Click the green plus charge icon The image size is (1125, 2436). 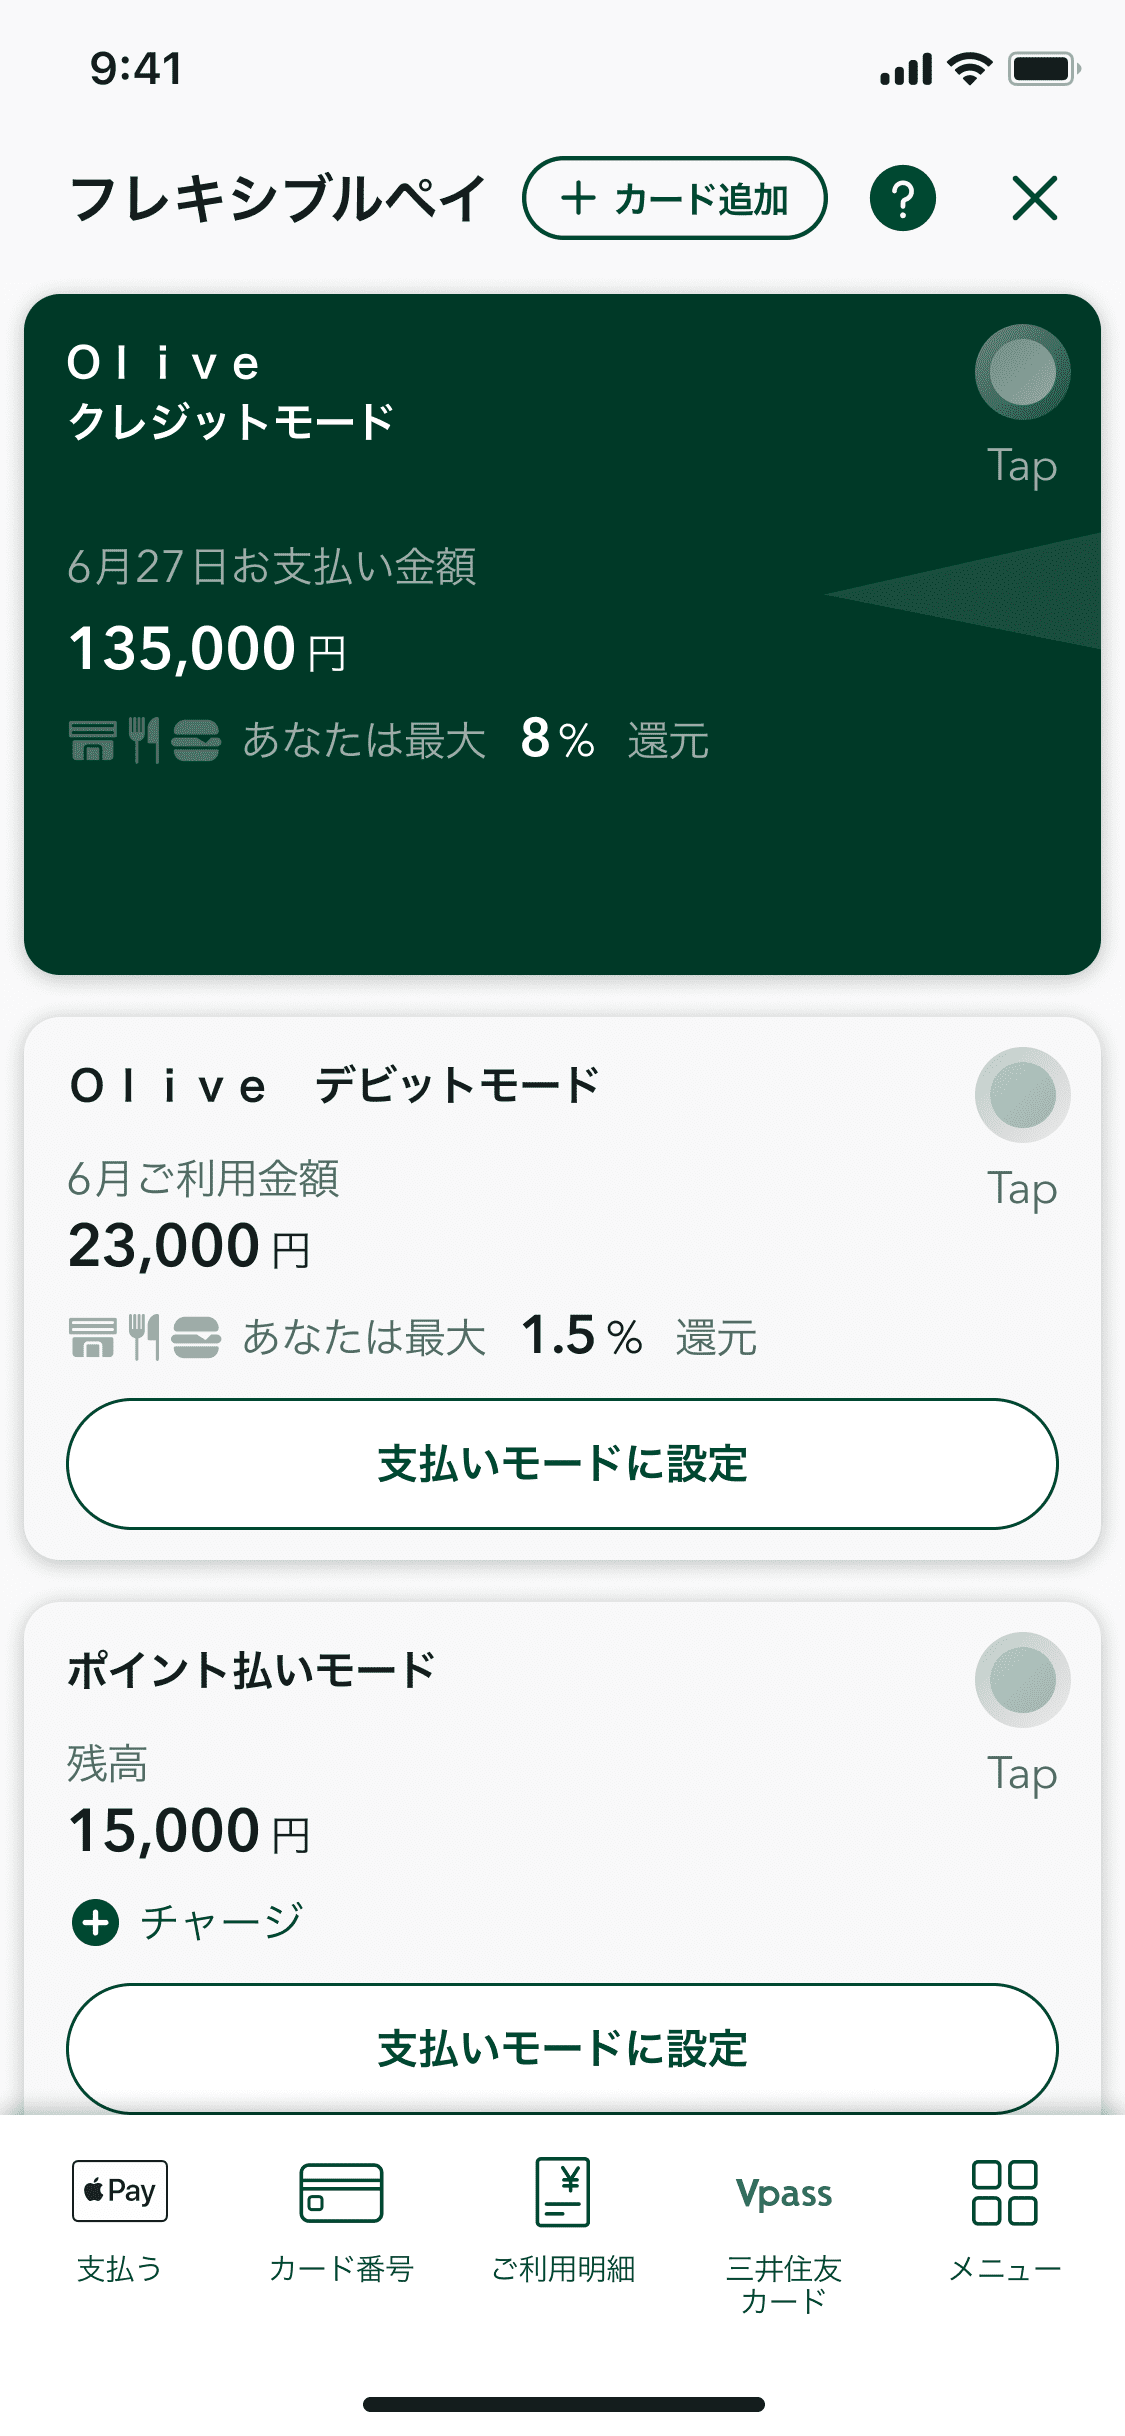[x=96, y=1922]
